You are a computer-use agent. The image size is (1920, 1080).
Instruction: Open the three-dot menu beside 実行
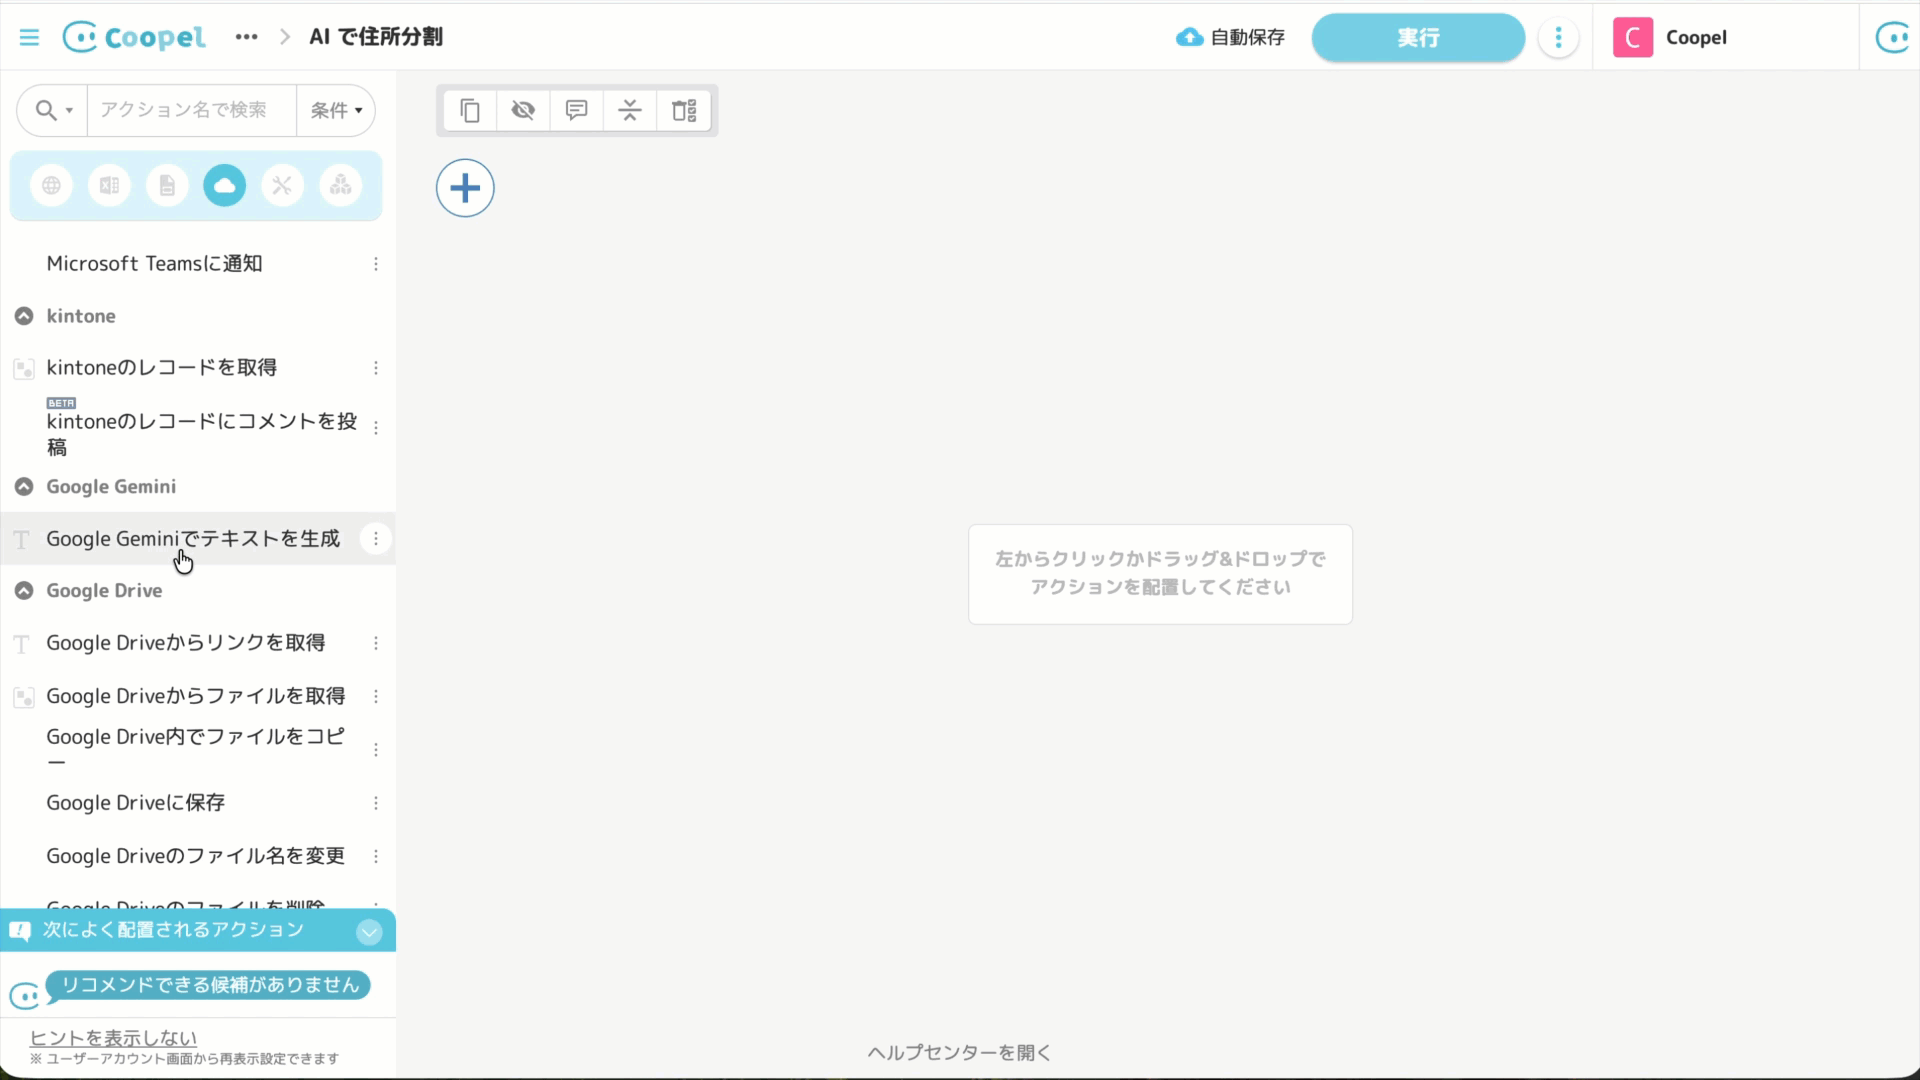click(x=1558, y=38)
